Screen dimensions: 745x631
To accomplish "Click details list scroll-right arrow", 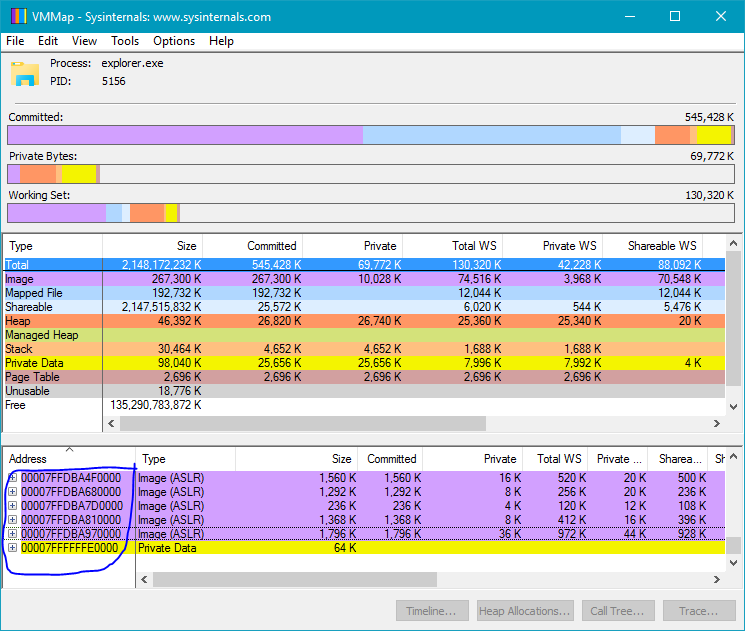I will [717, 579].
